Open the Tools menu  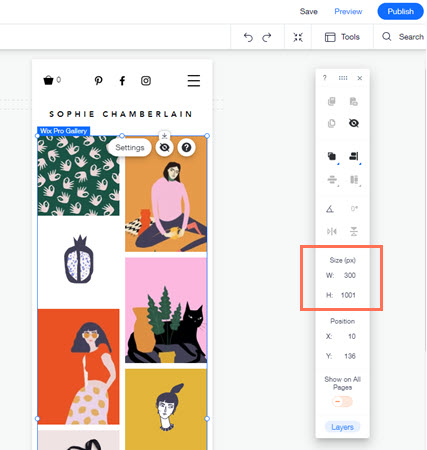point(342,37)
